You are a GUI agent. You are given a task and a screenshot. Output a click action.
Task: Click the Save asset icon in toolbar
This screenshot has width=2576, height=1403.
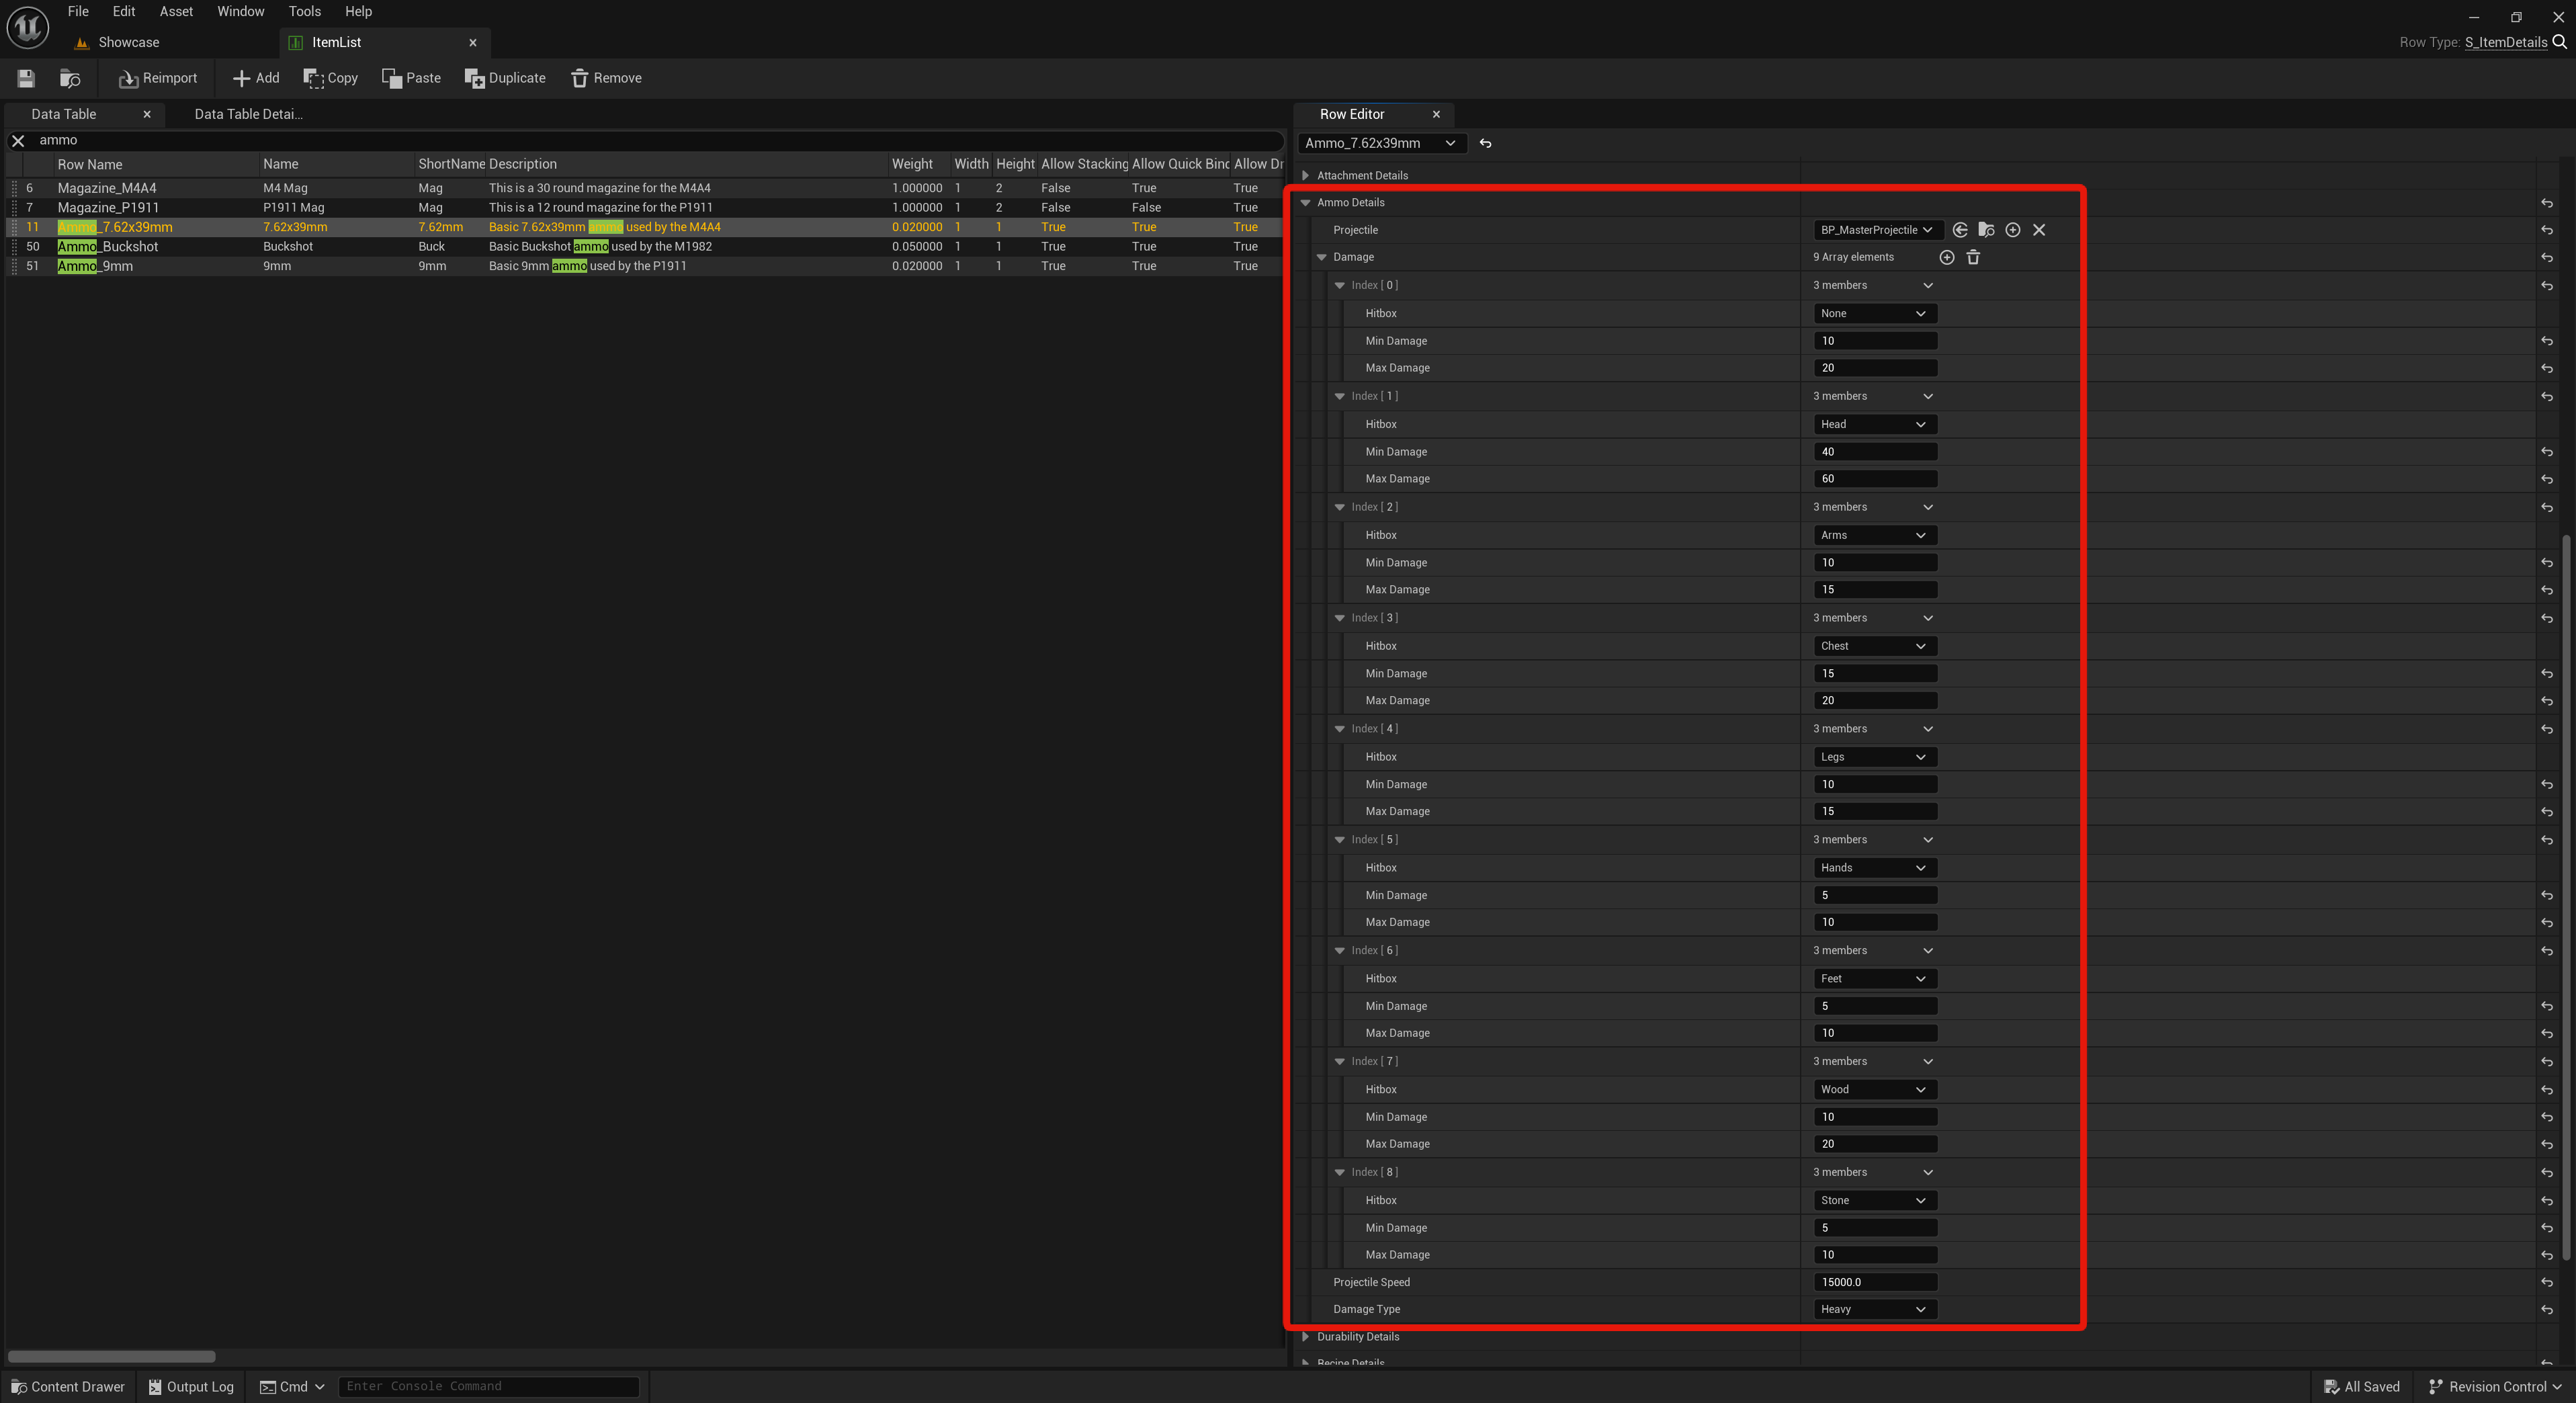[x=26, y=78]
